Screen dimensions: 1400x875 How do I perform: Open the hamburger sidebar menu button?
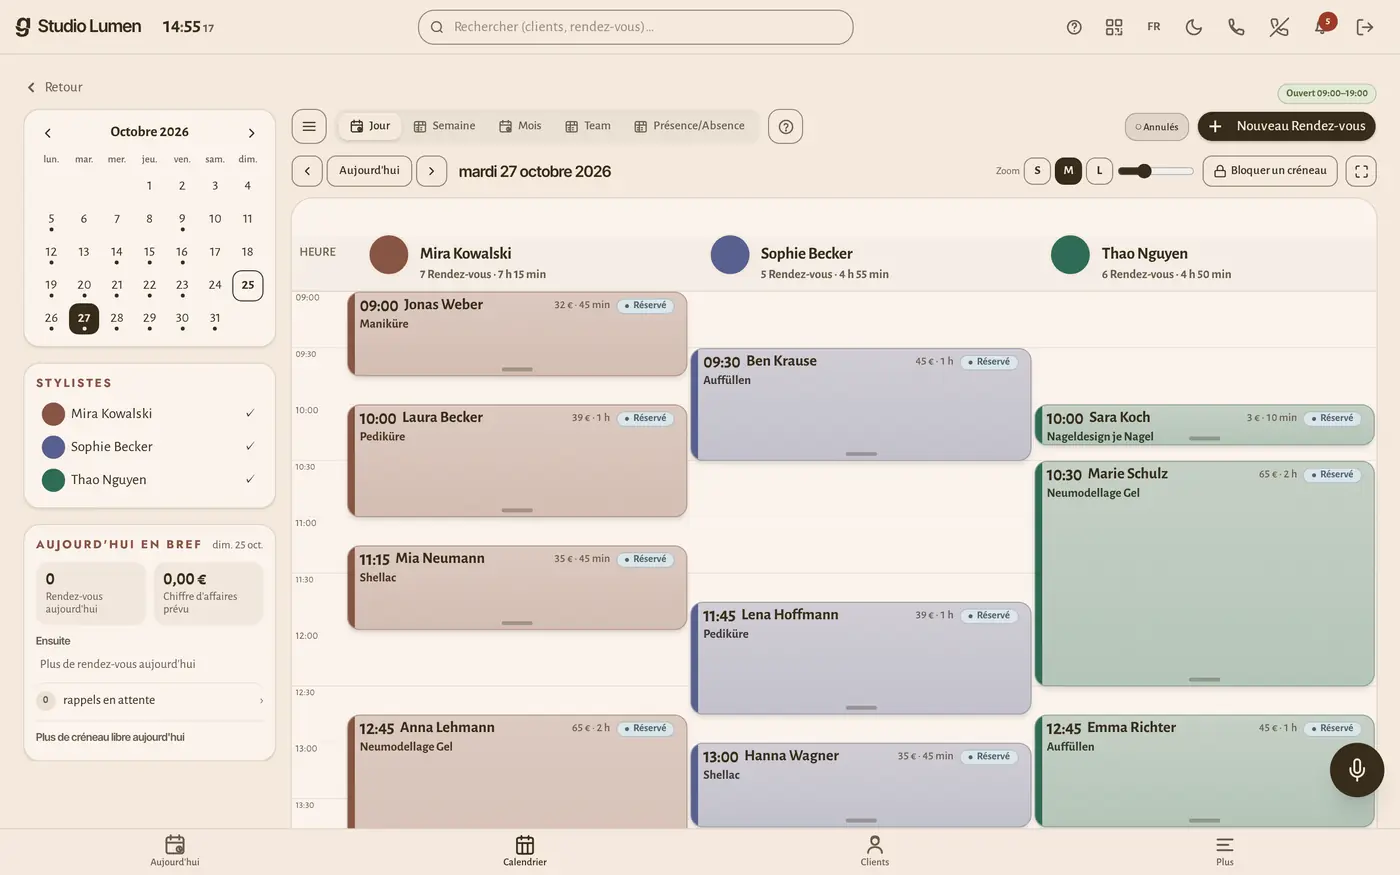tap(309, 126)
